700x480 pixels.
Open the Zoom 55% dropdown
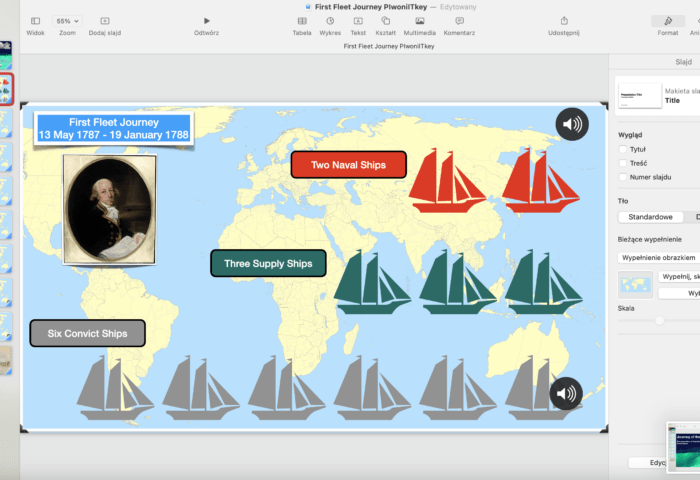67,21
